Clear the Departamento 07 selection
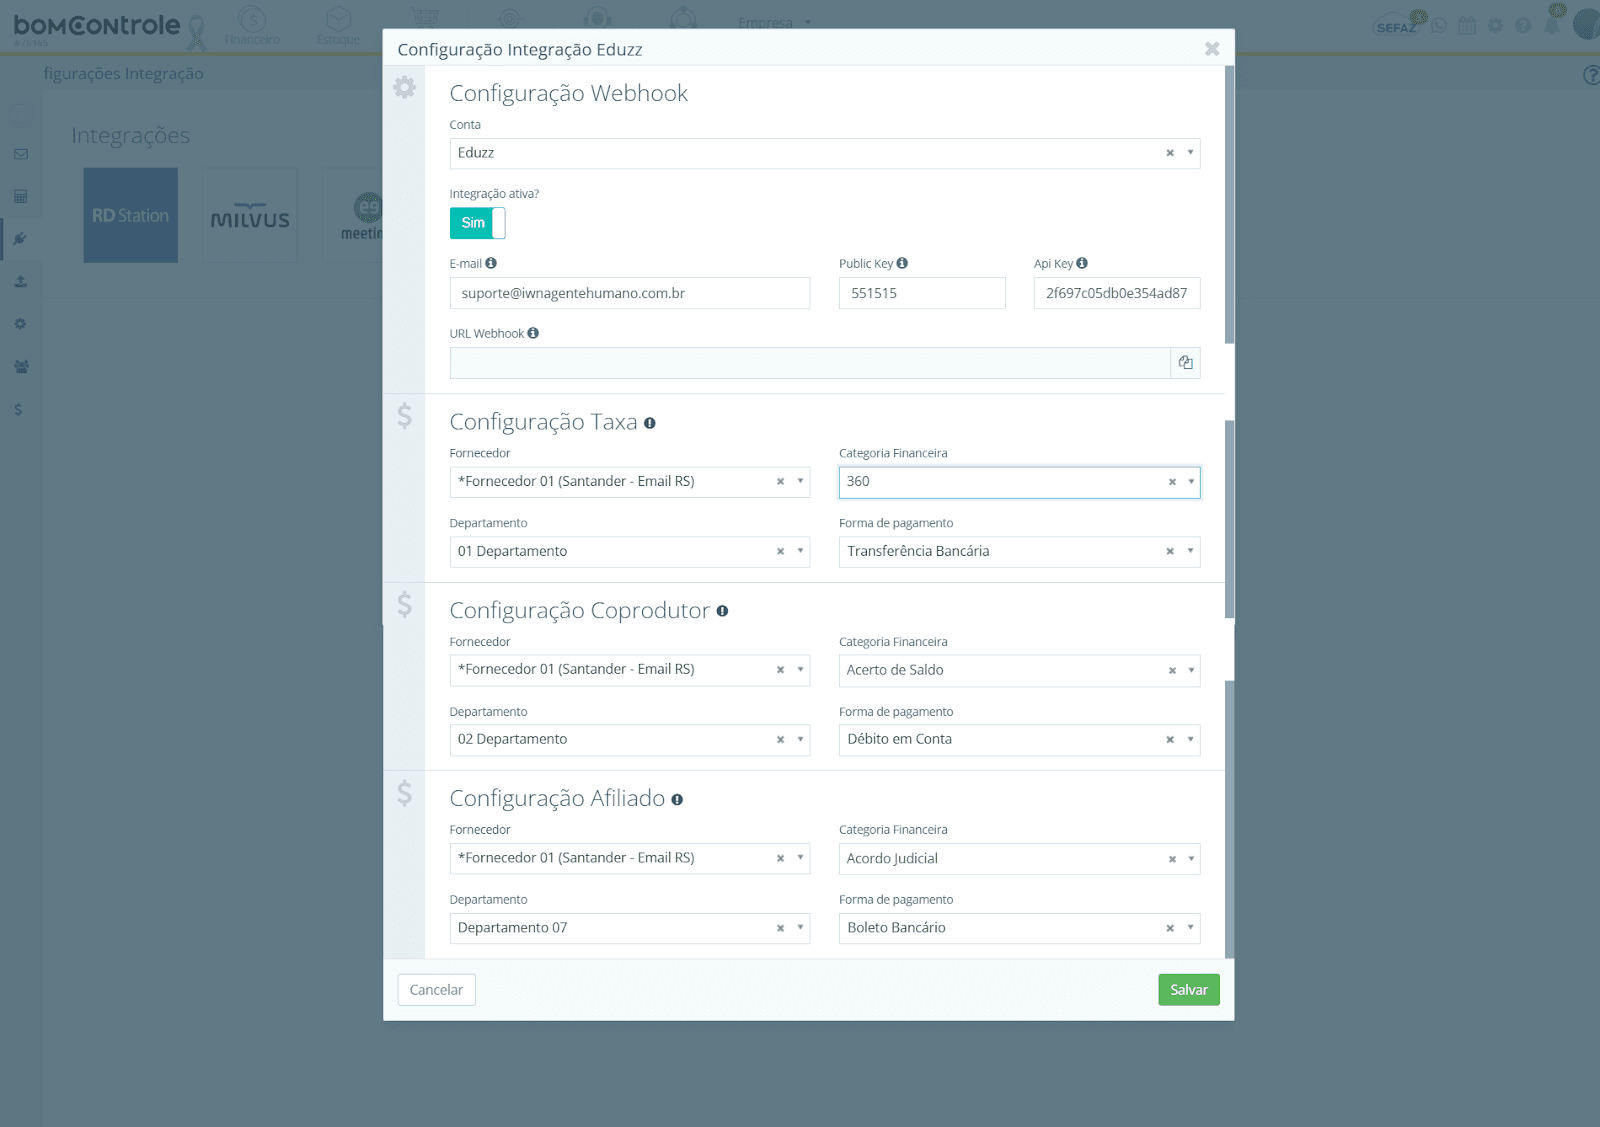The image size is (1600, 1127). (780, 928)
